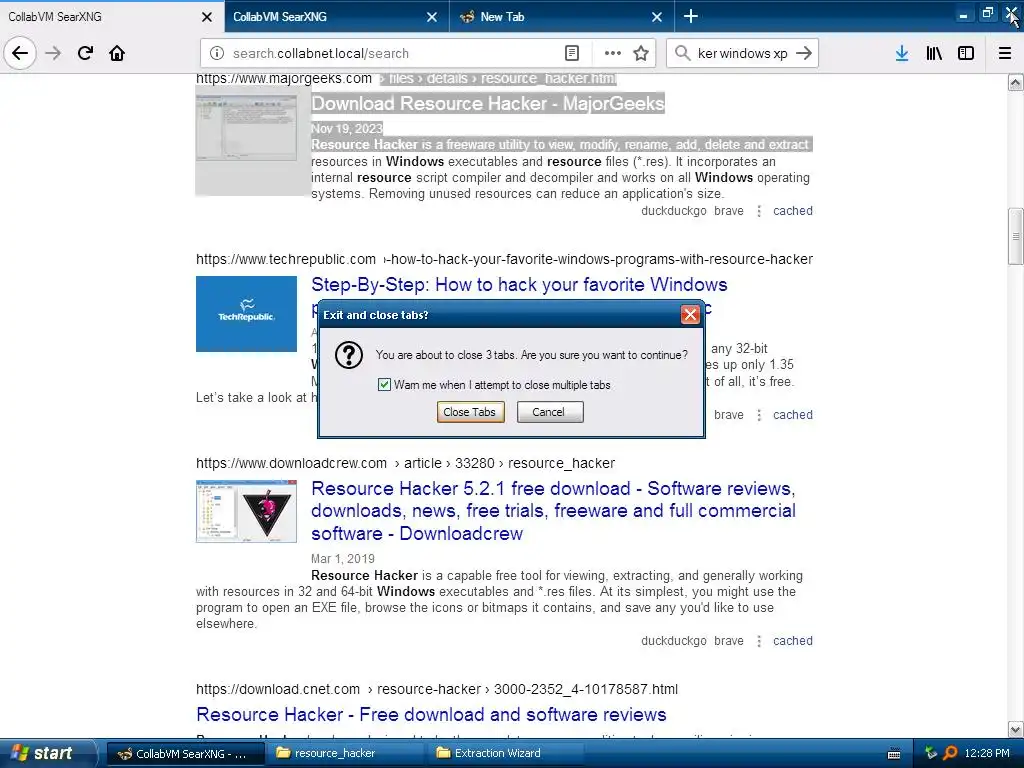Open page actions three-dot menu
This screenshot has height=768, width=1024.
[x=613, y=53]
